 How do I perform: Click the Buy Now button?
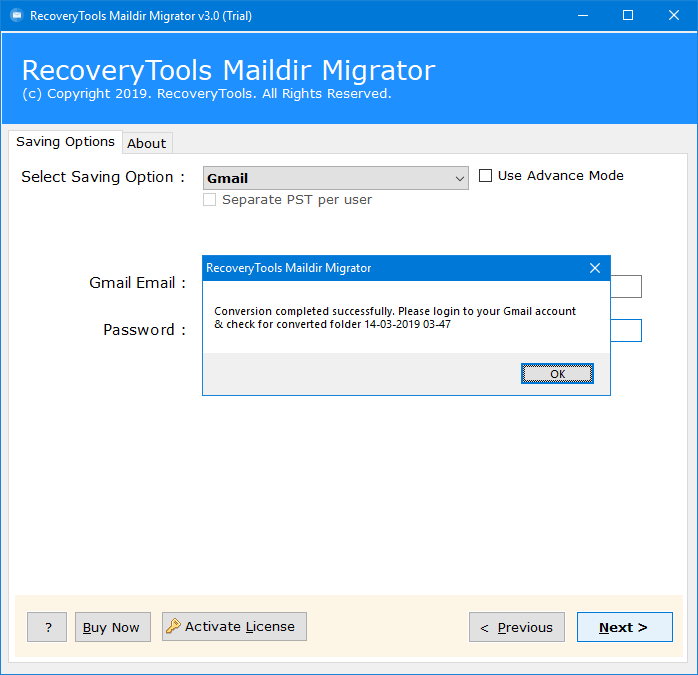tap(113, 627)
